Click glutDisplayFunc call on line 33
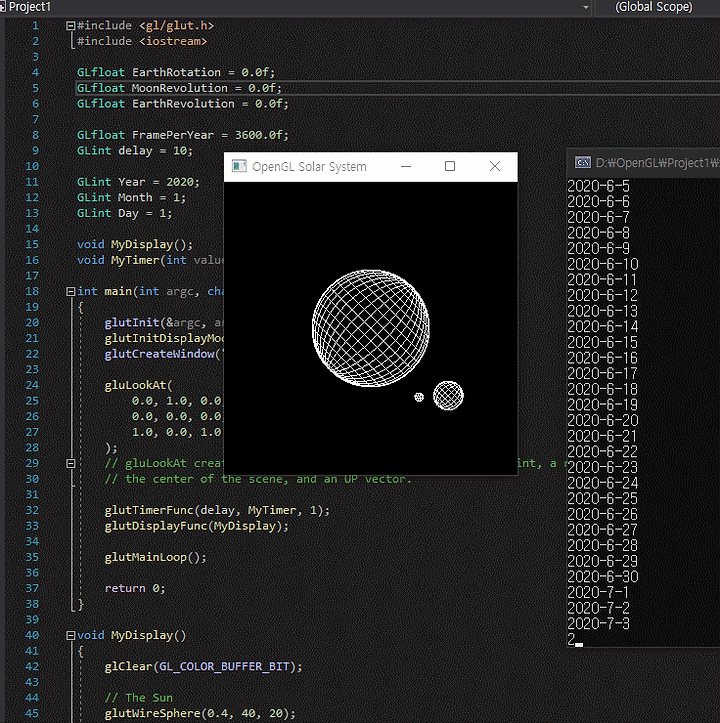This screenshot has height=723, width=720. point(196,526)
